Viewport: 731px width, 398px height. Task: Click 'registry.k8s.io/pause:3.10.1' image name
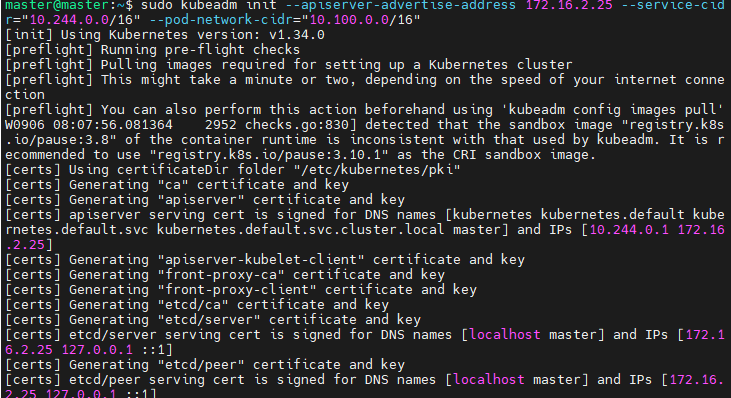click(x=269, y=155)
